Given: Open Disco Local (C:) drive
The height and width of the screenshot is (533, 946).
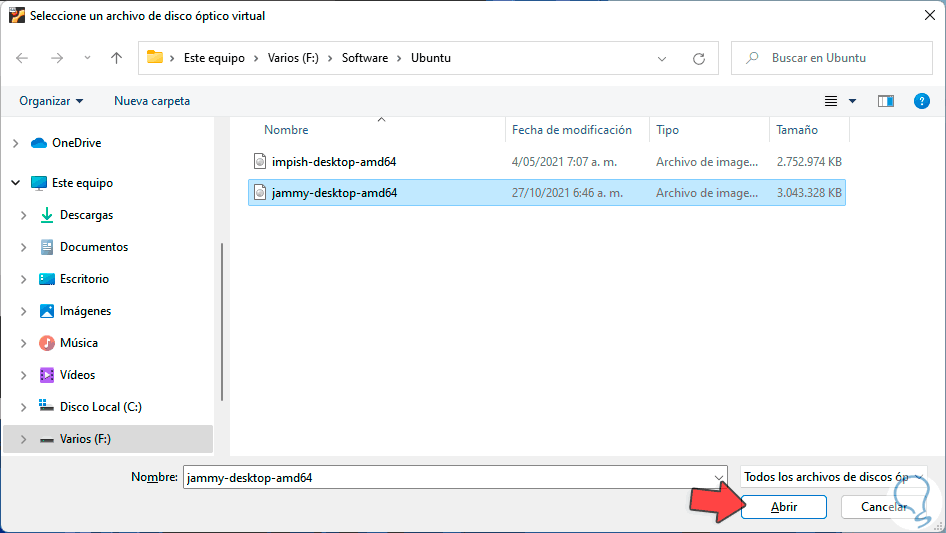Looking at the screenshot, I should click(x=100, y=407).
